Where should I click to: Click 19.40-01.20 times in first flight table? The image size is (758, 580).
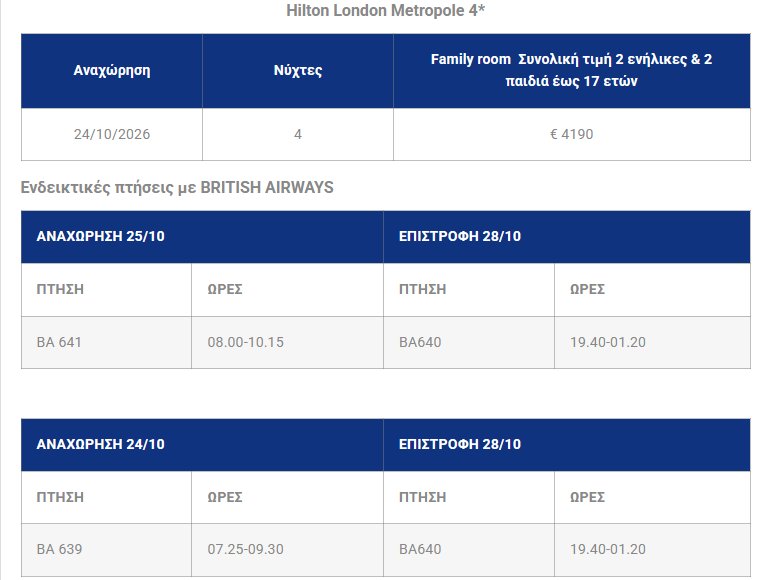pyautogui.click(x=653, y=342)
